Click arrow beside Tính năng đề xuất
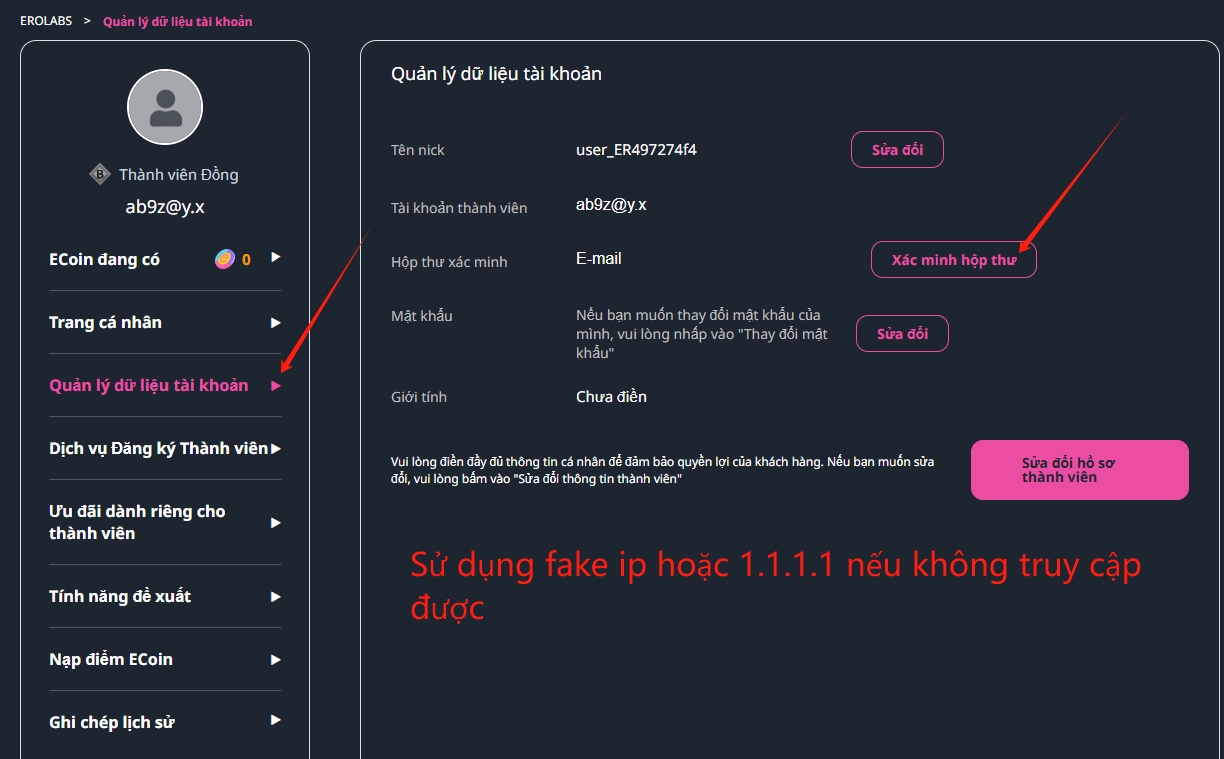This screenshot has width=1224, height=759. pyautogui.click(x=276, y=596)
